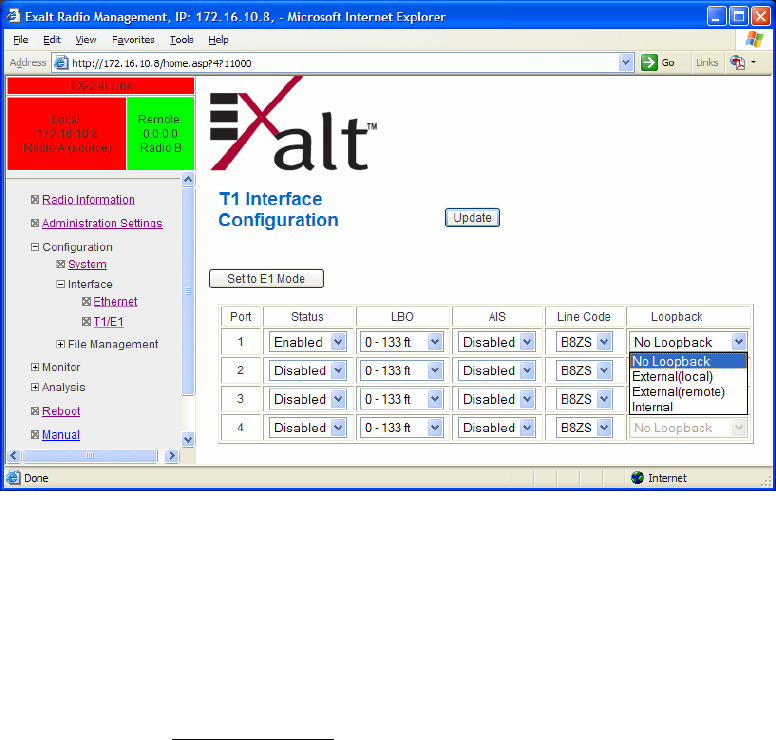Open the Ethernet interface link

click(115, 301)
